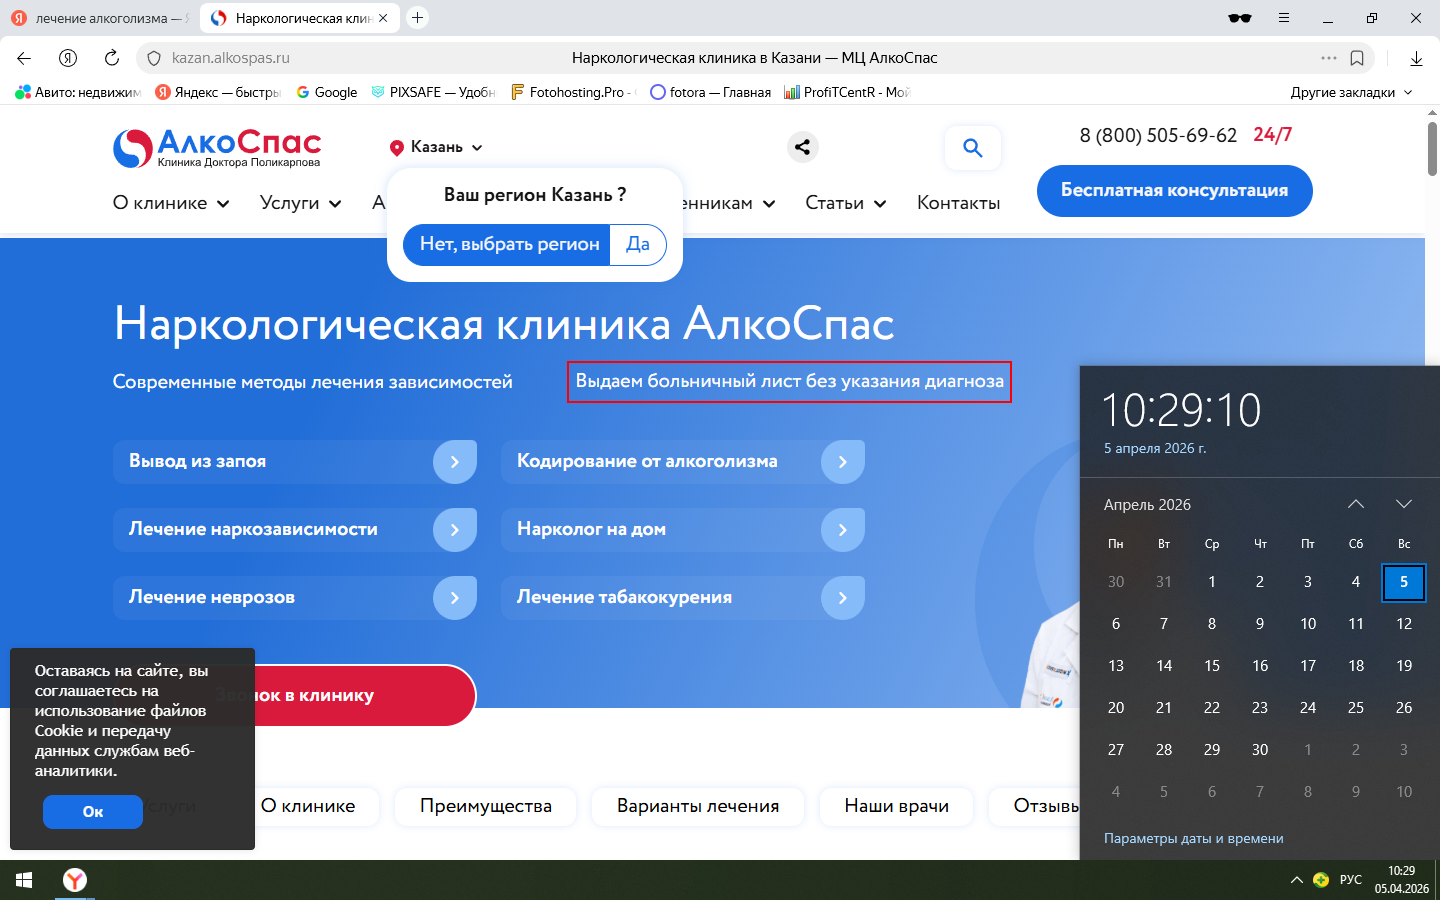Viewport: 1440px width, 900px height.
Task: Show hidden tray icons chevron
Action: [x=1296, y=880]
